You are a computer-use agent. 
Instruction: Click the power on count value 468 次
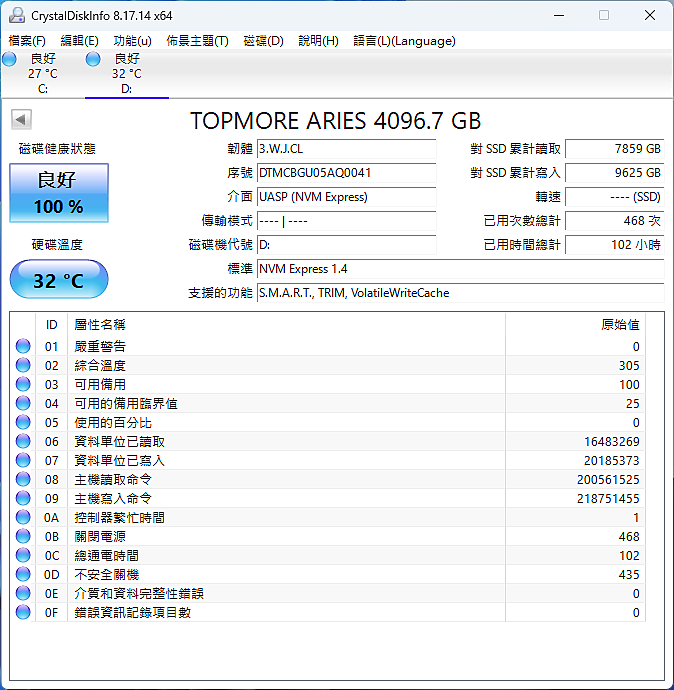(x=615, y=220)
